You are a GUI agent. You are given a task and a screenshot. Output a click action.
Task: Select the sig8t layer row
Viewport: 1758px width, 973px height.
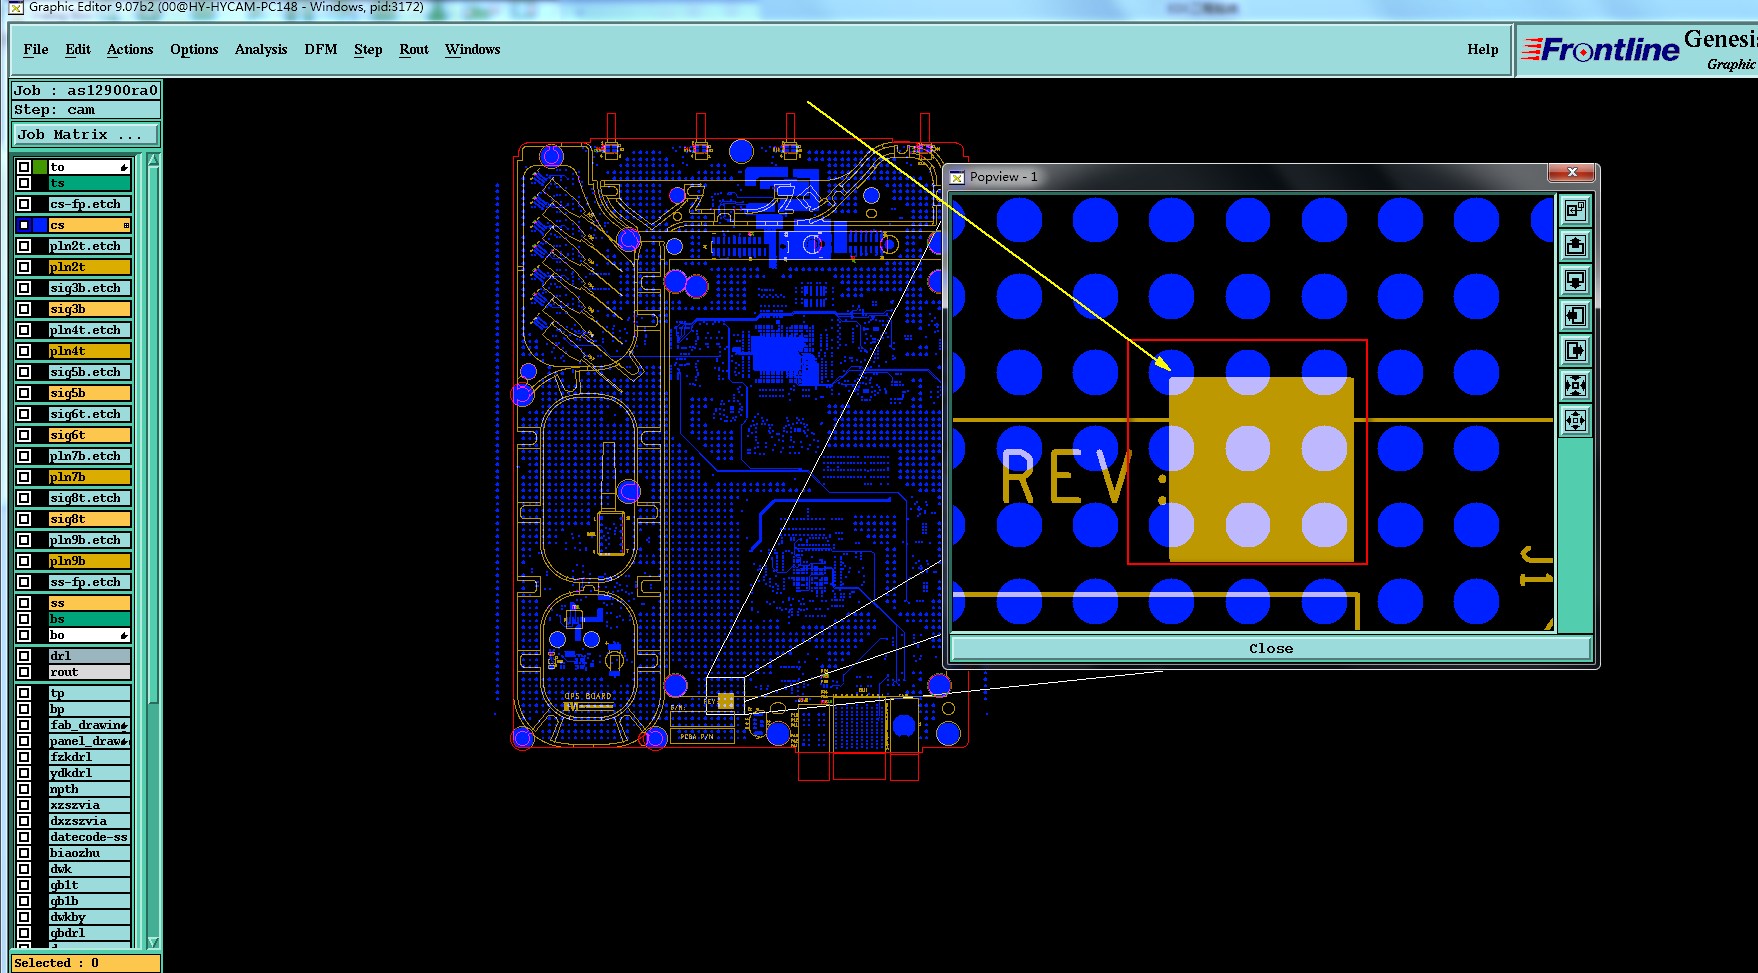tap(90, 519)
